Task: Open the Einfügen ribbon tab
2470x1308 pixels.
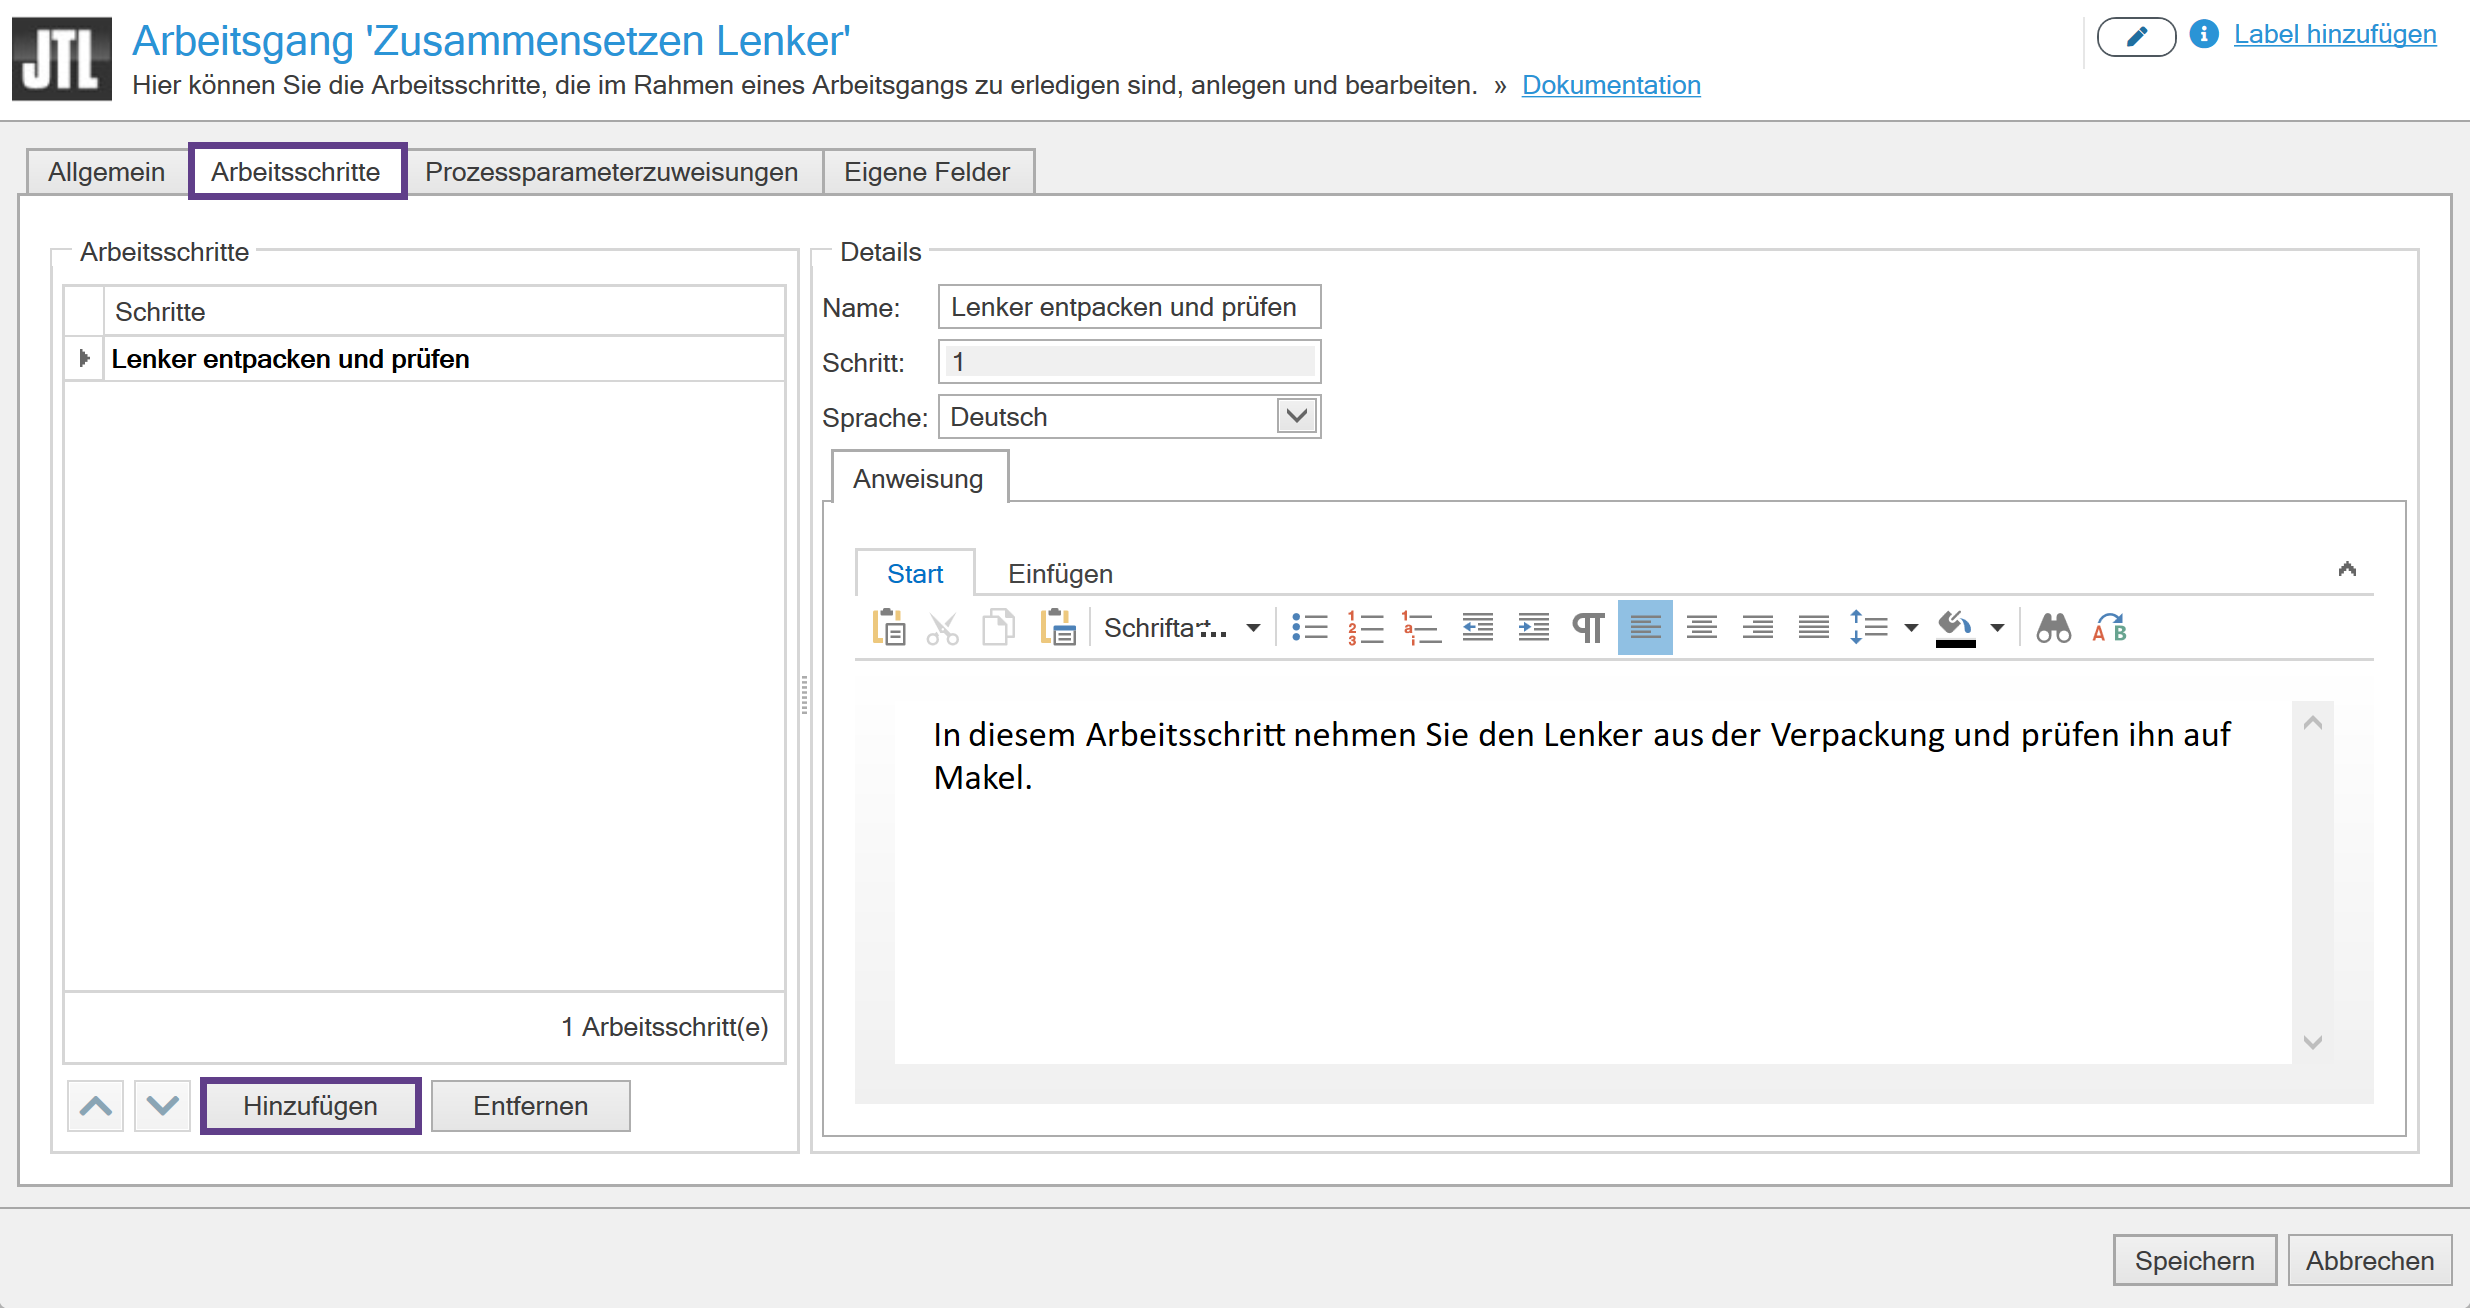Action: [x=1060, y=574]
